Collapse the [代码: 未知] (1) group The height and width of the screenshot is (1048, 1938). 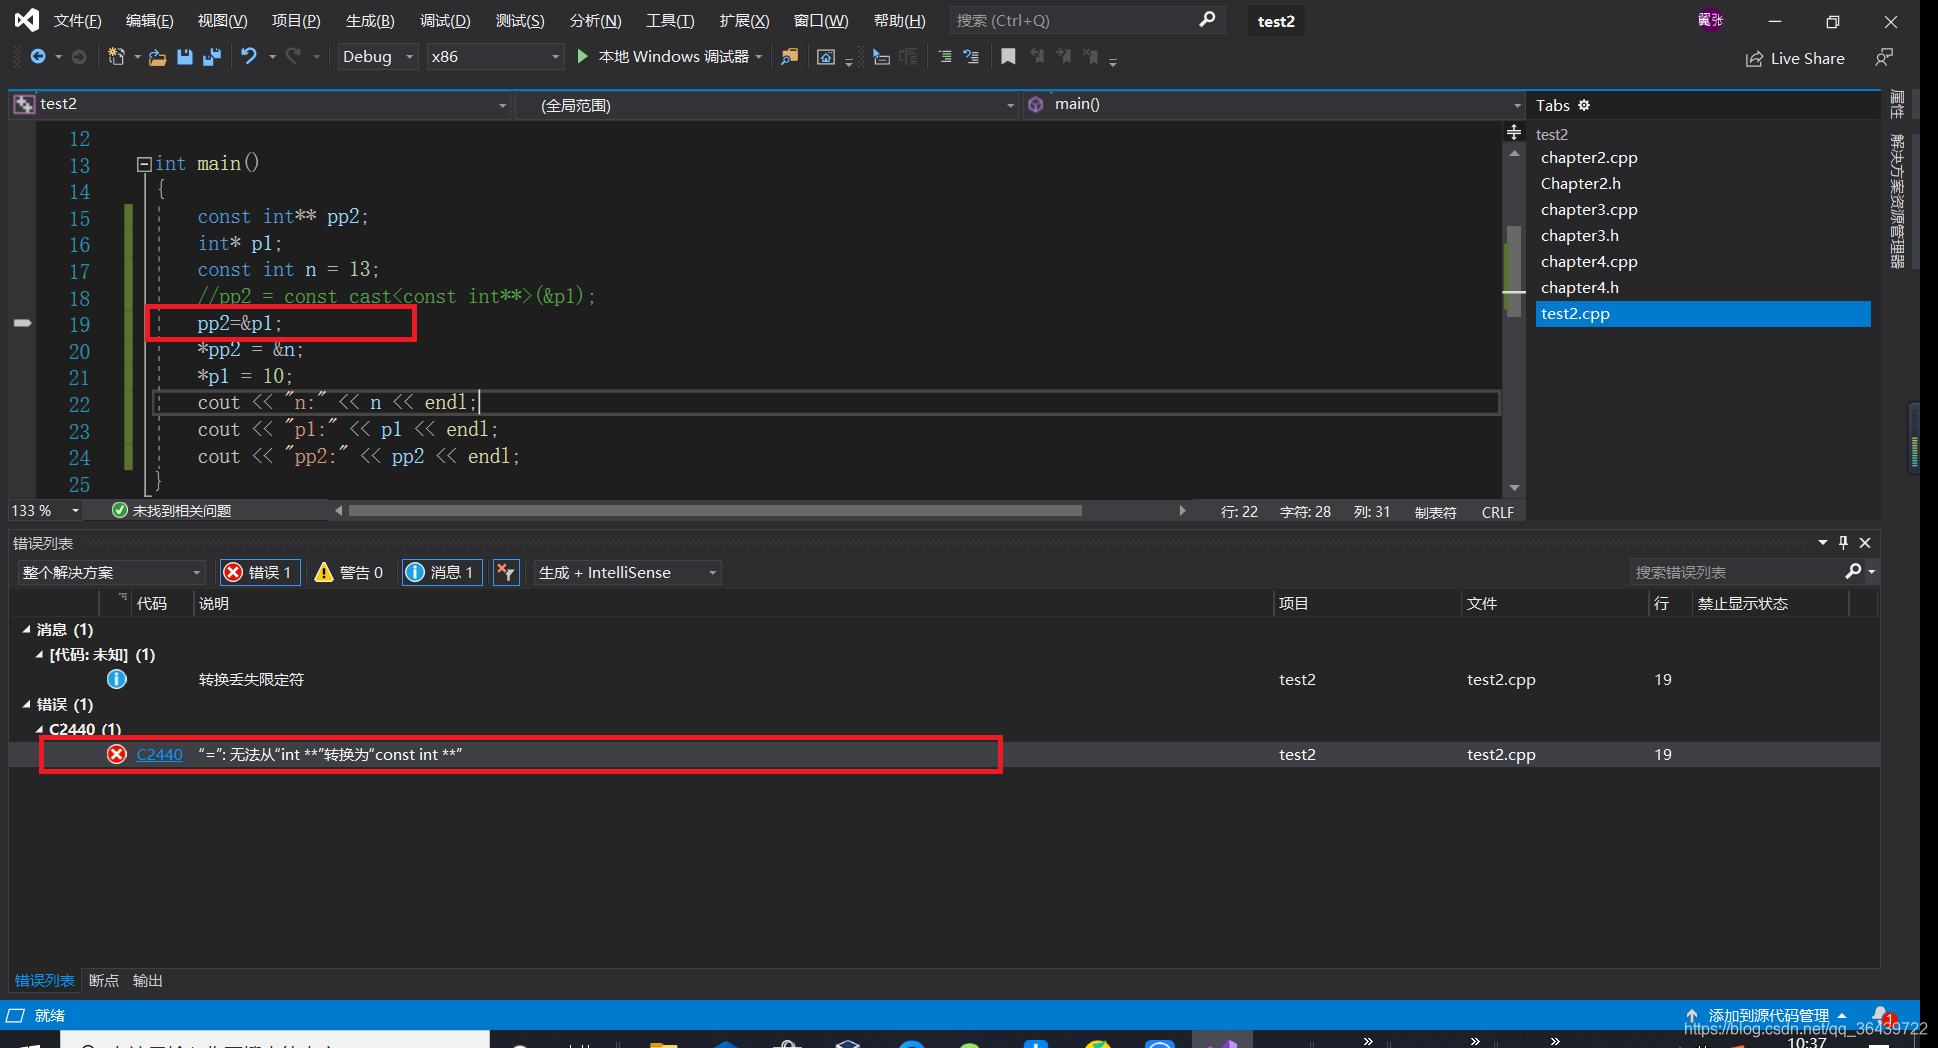coord(39,654)
